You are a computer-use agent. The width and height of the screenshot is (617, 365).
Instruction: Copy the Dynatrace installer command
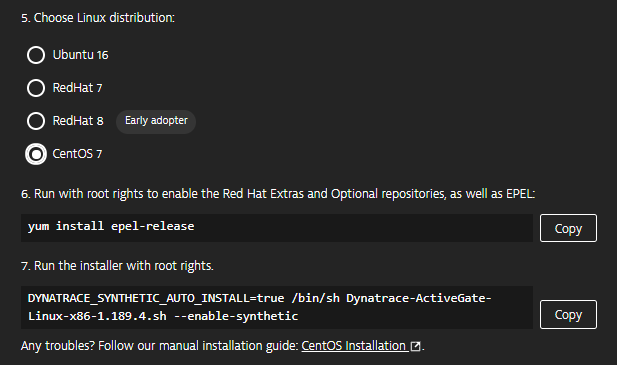pyautogui.click(x=568, y=315)
